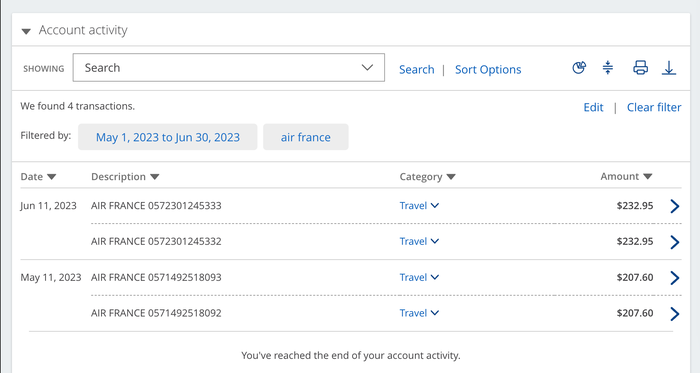Open details arrow for AIR FRANCE 0572301245333
This screenshot has height=373, width=700.
pyautogui.click(x=675, y=206)
